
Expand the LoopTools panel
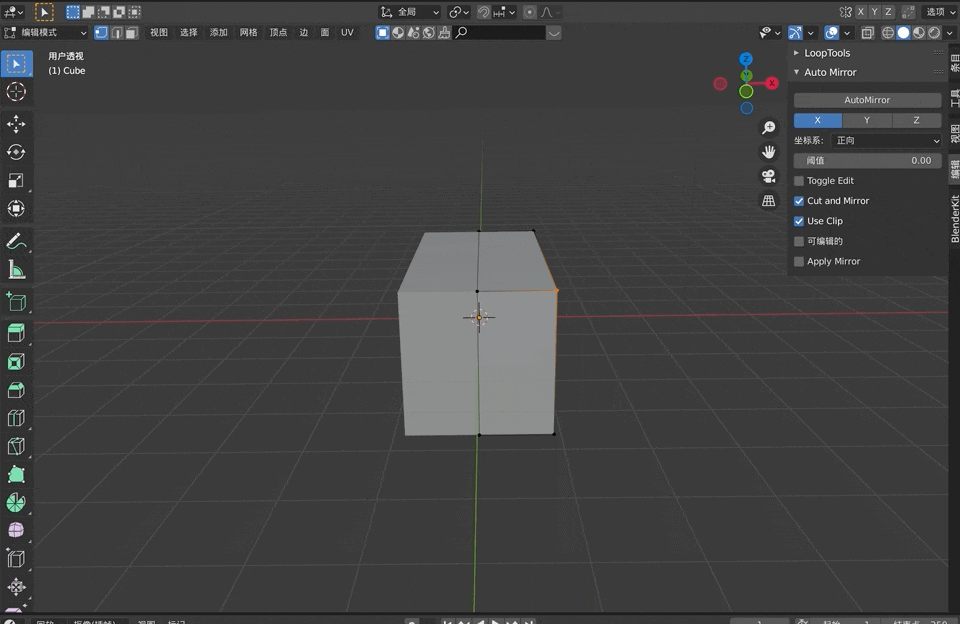[x=826, y=53]
